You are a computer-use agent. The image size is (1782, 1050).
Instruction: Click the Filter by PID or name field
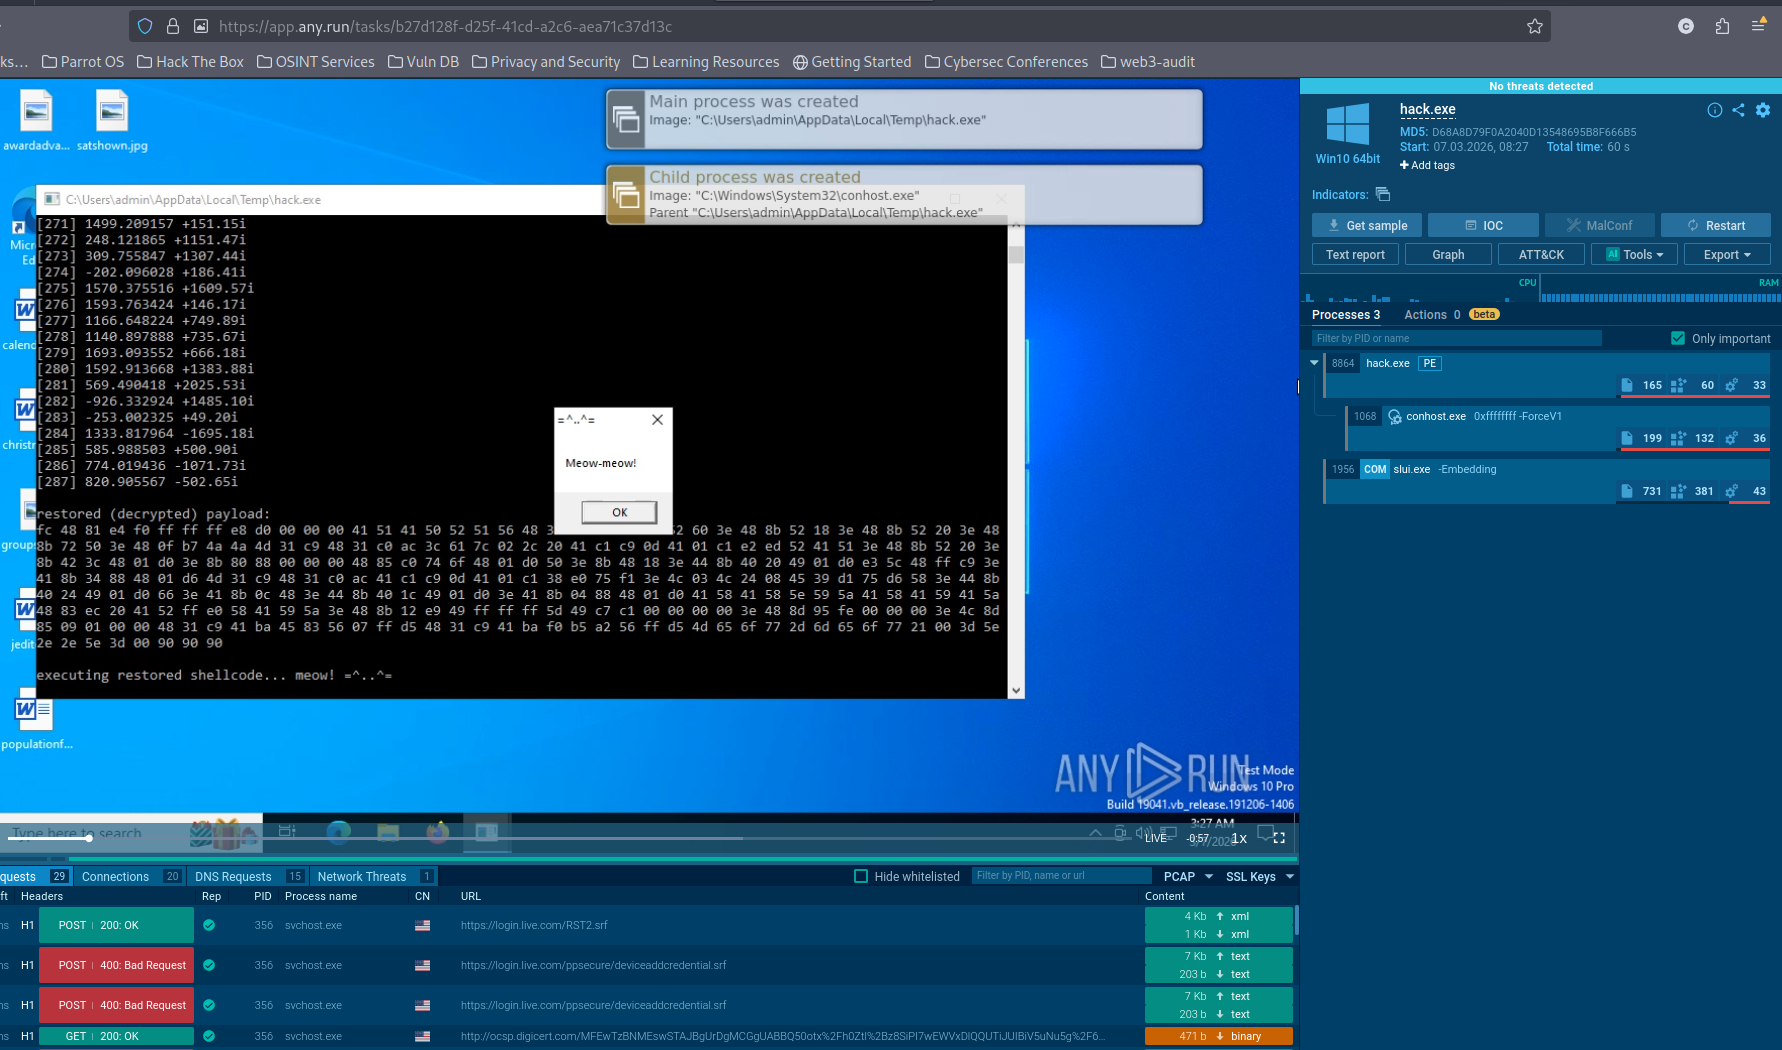(1456, 338)
